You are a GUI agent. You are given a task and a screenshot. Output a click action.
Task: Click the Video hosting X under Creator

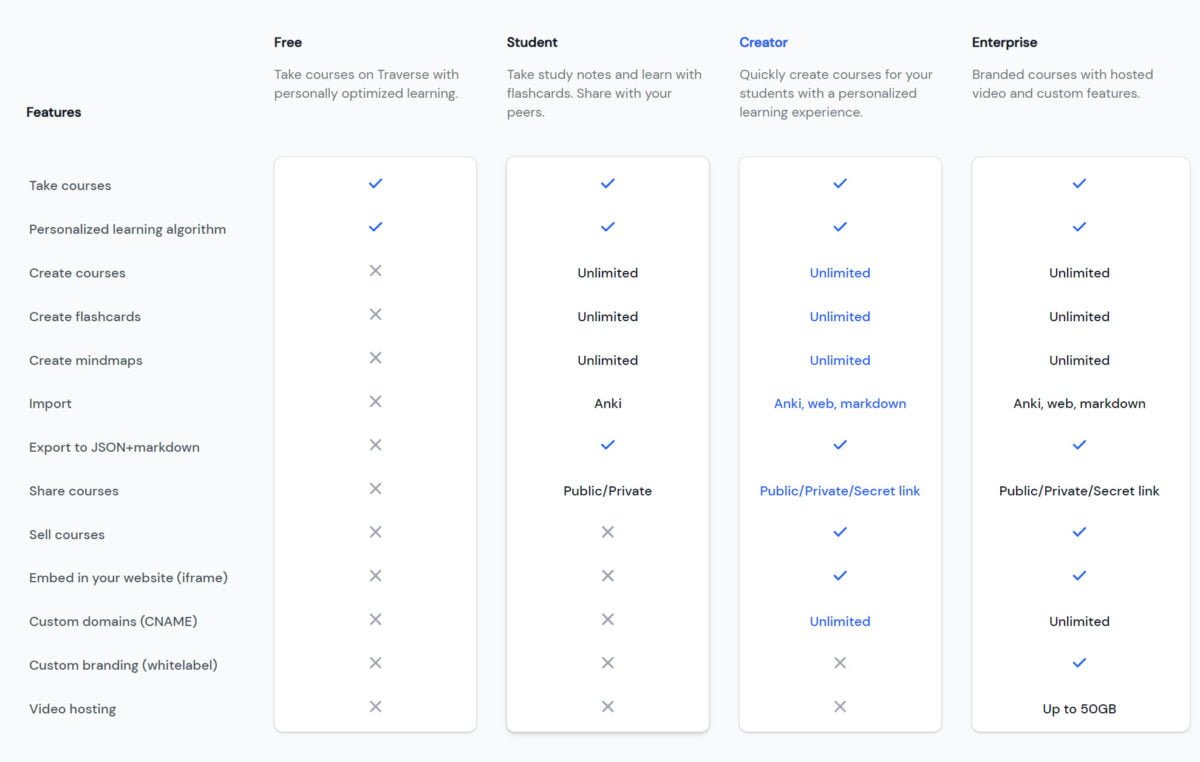tap(839, 706)
